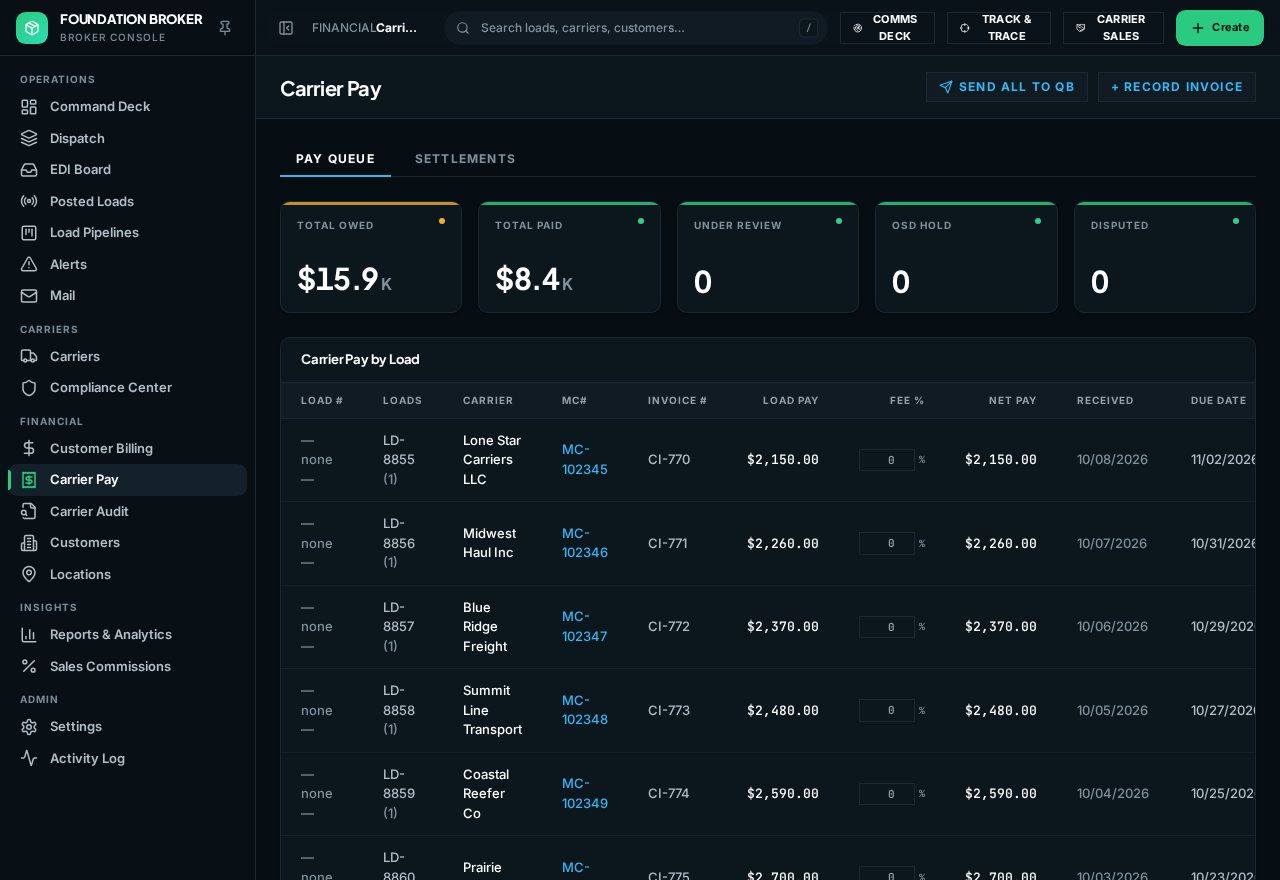Open Reports & Analytics

pyautogui.click(x=127, y=634)
